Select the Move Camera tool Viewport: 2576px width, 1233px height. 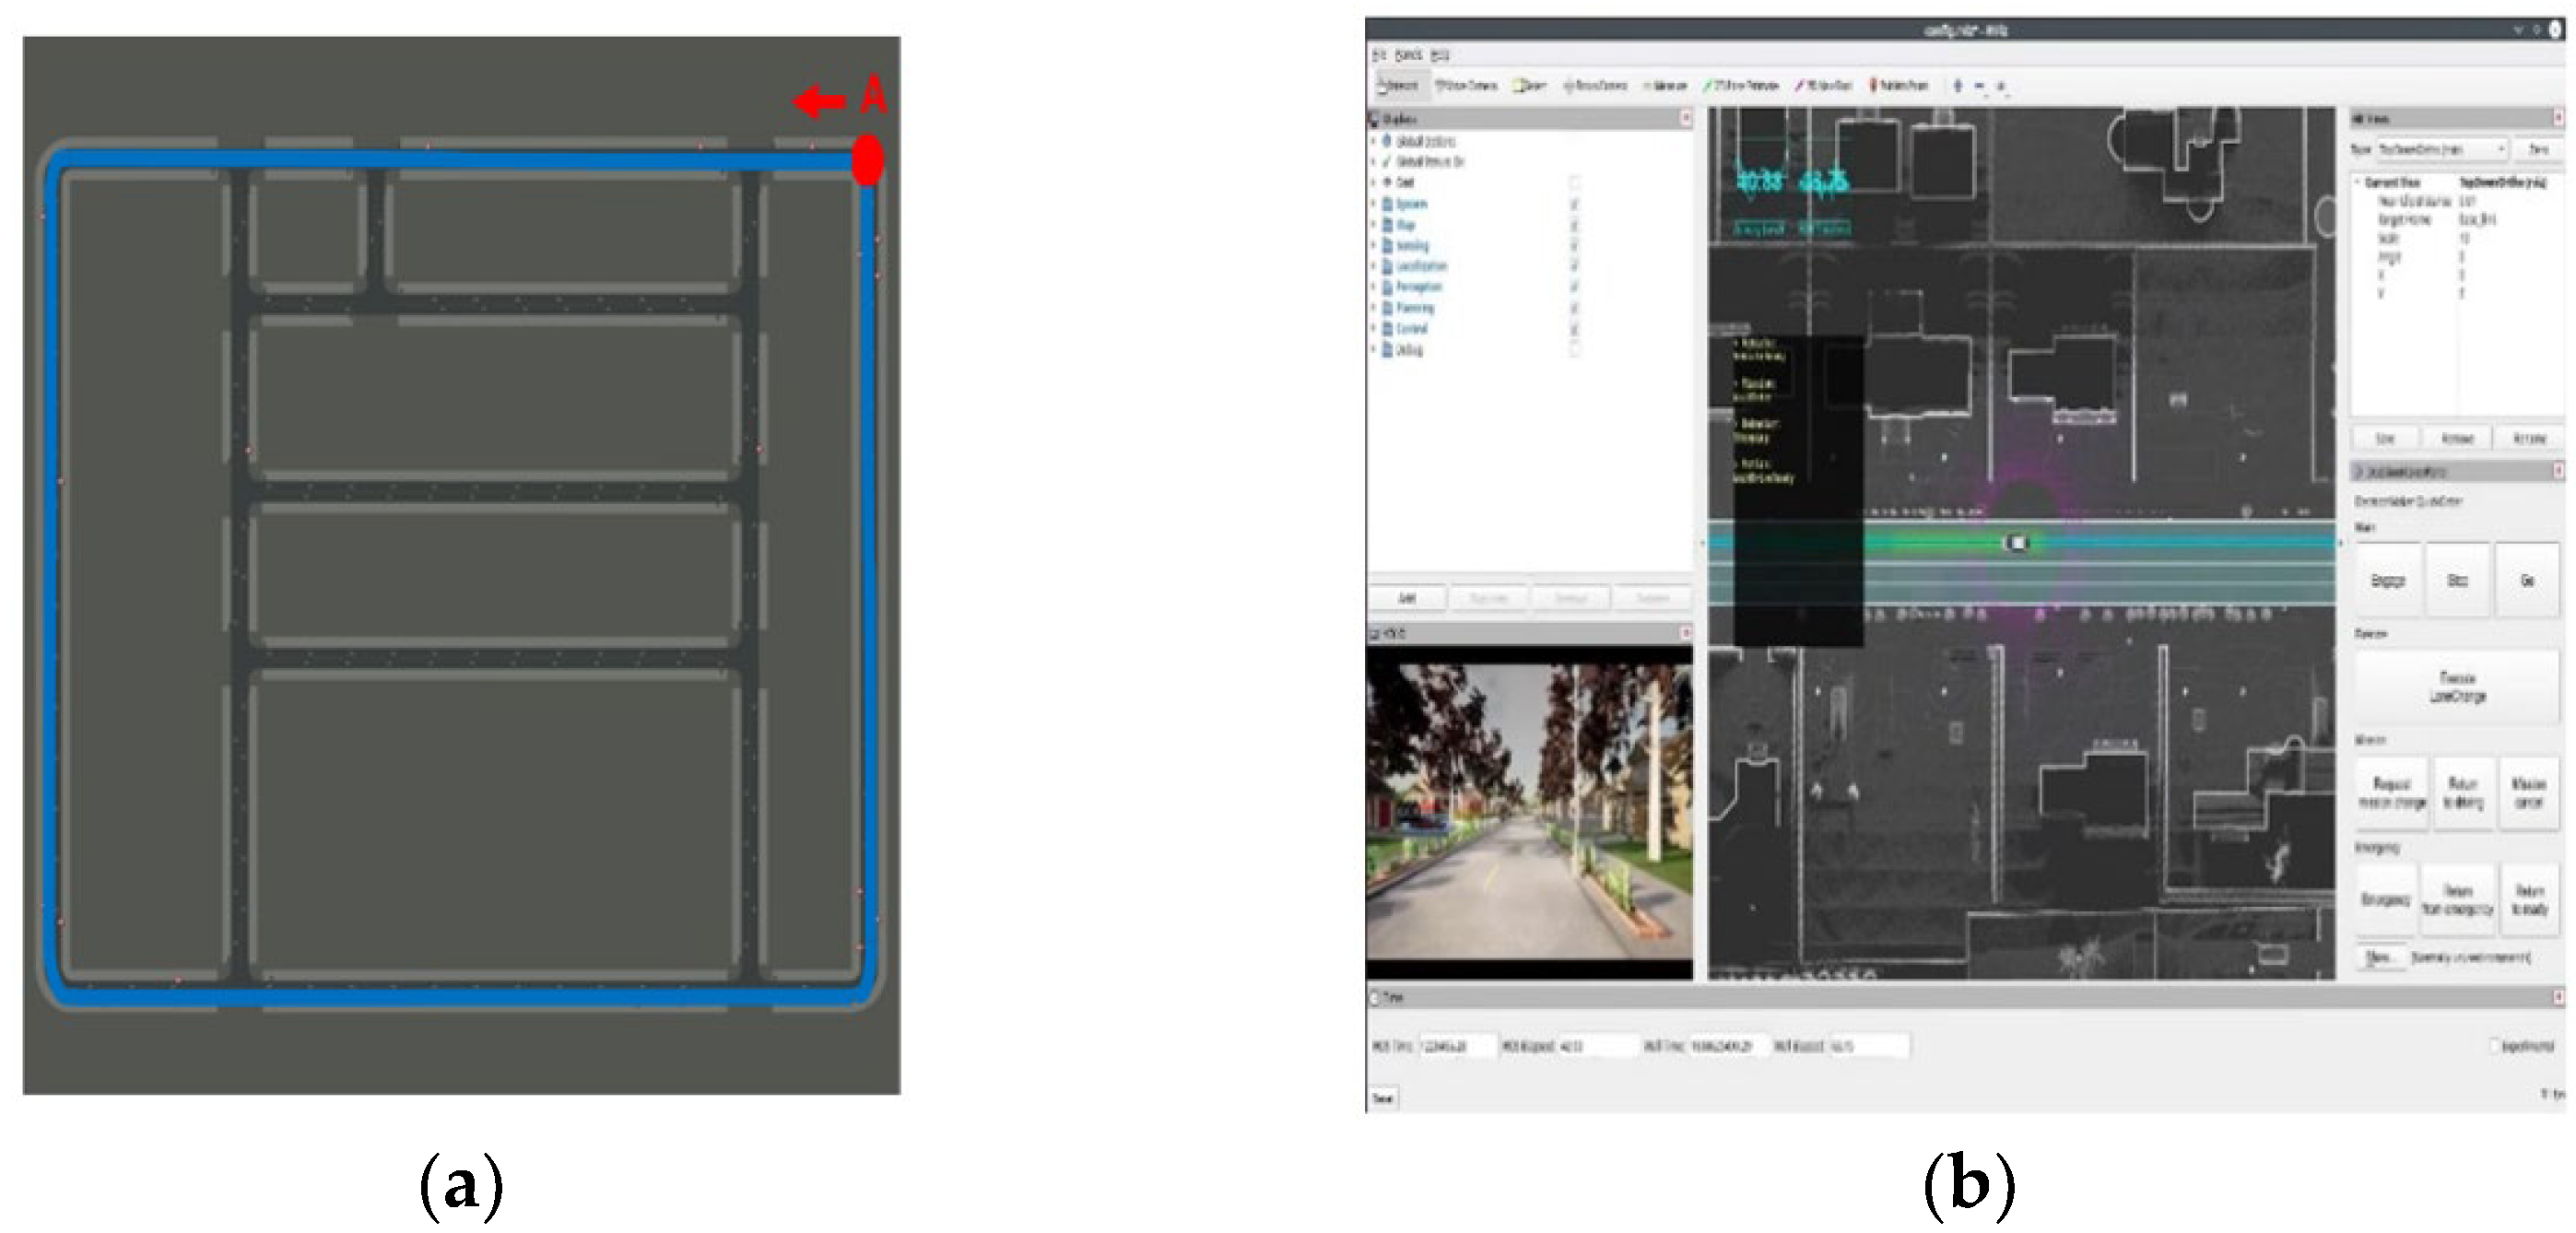(1468, 86)
